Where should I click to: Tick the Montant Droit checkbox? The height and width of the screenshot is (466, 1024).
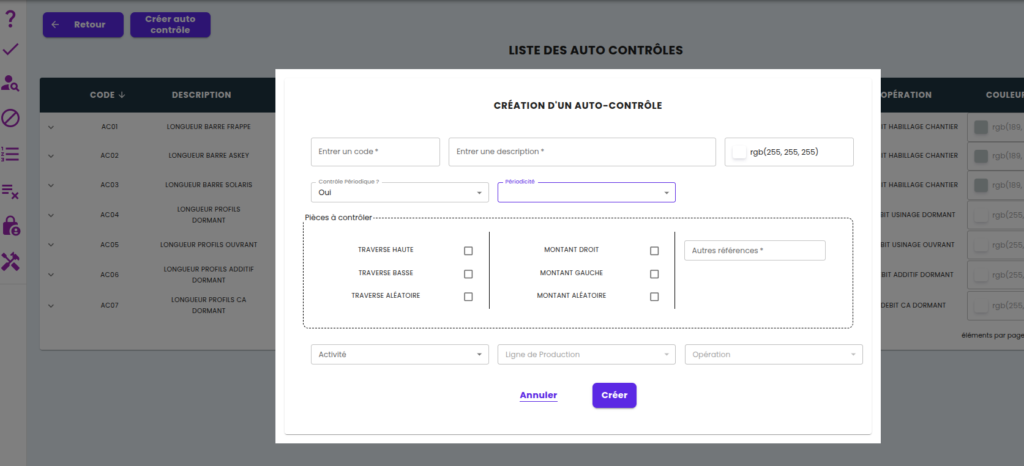click(x=654, y=251)
